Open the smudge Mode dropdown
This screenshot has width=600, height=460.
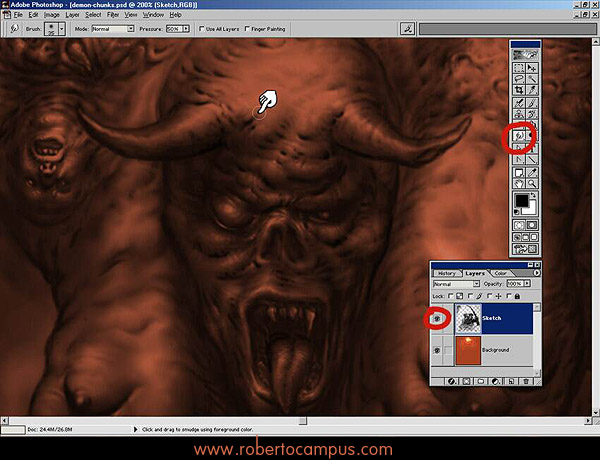[130, 29]
